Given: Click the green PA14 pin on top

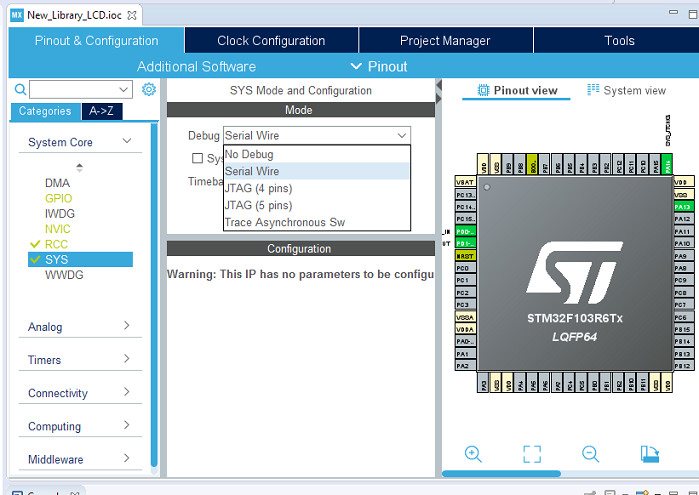Looking at the screenshot, I should [667, 164].
